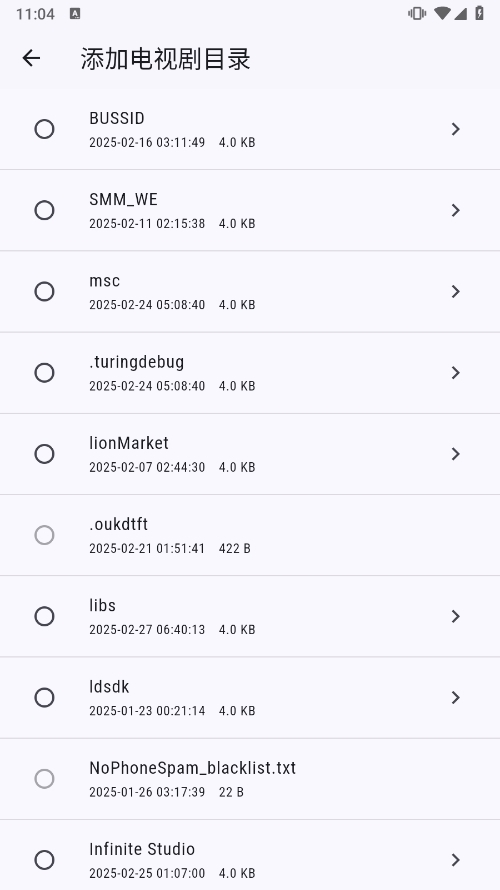Tap the 添加电视剧目录 page title
Viewport: 500px width, 890px height.
(x=165, y=58)
